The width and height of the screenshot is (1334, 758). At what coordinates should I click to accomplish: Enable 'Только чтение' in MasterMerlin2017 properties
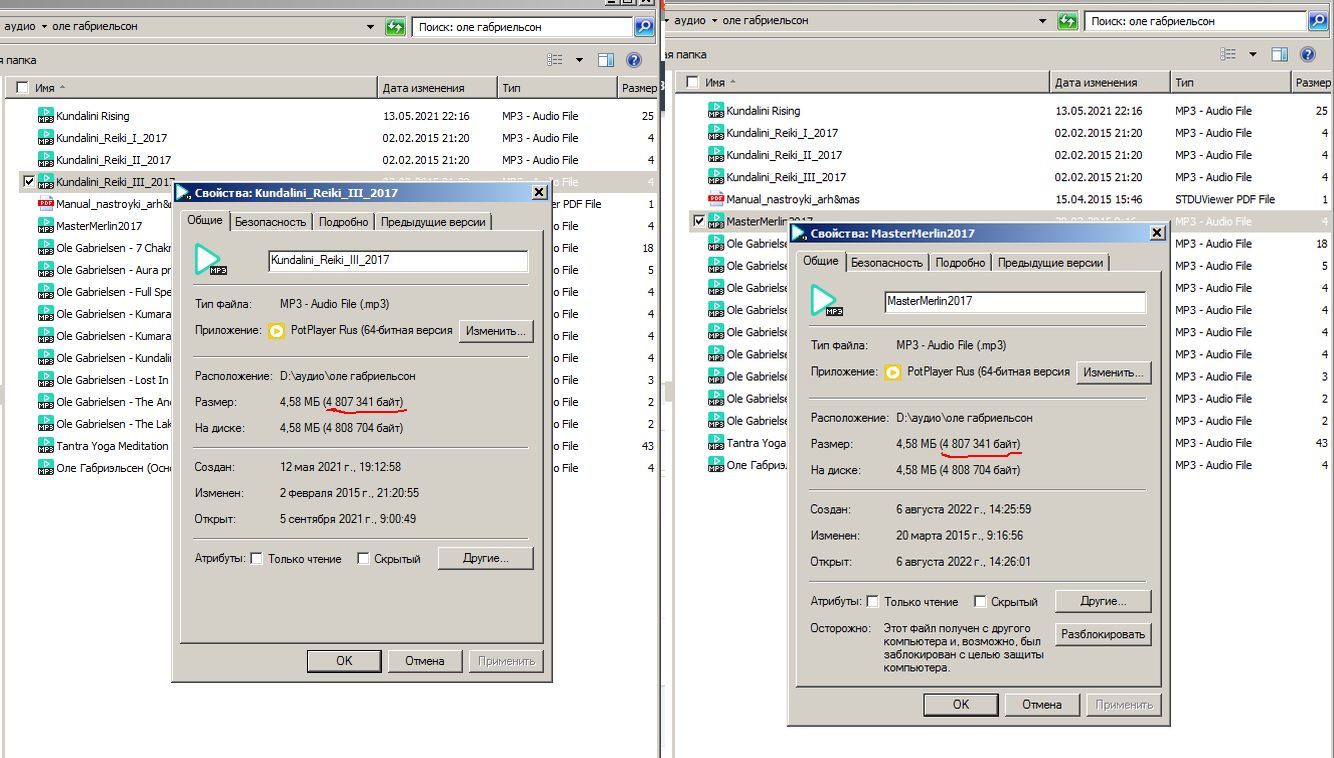tap(873, 602)
